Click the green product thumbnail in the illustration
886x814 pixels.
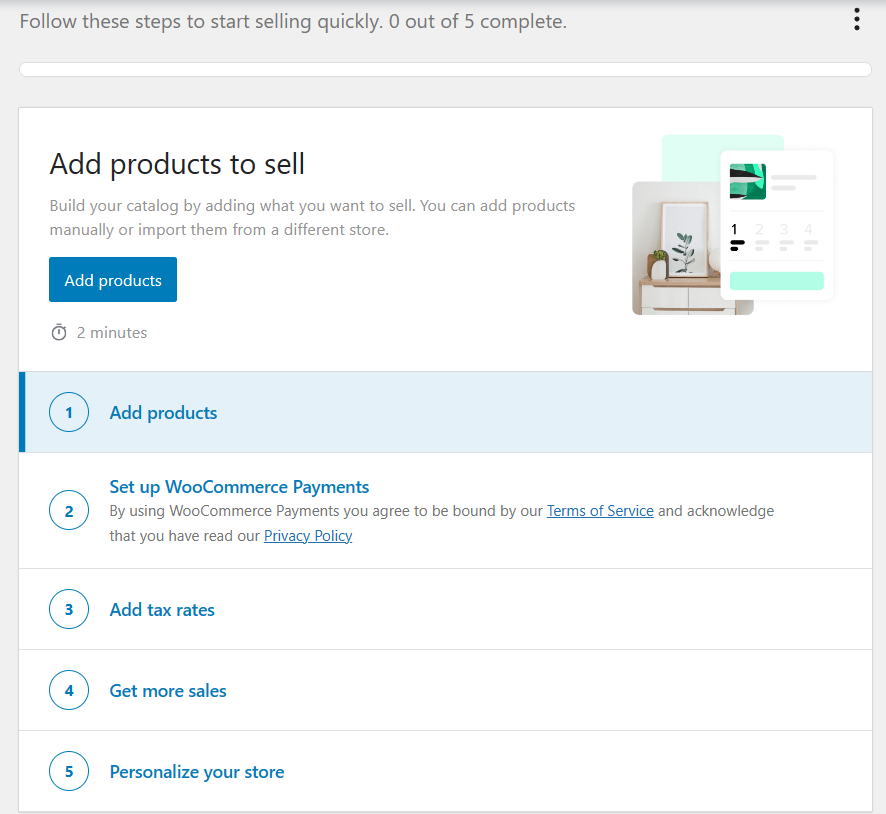pyautogui.click(x=748, y=181)
